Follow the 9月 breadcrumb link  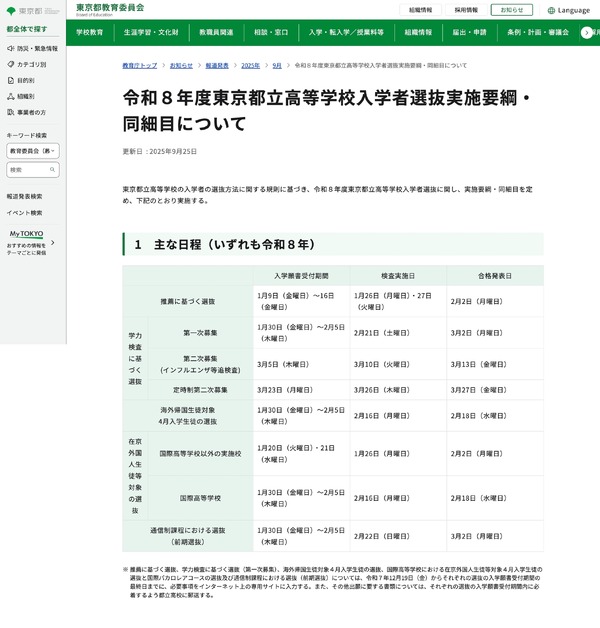[x=277, y=66]
